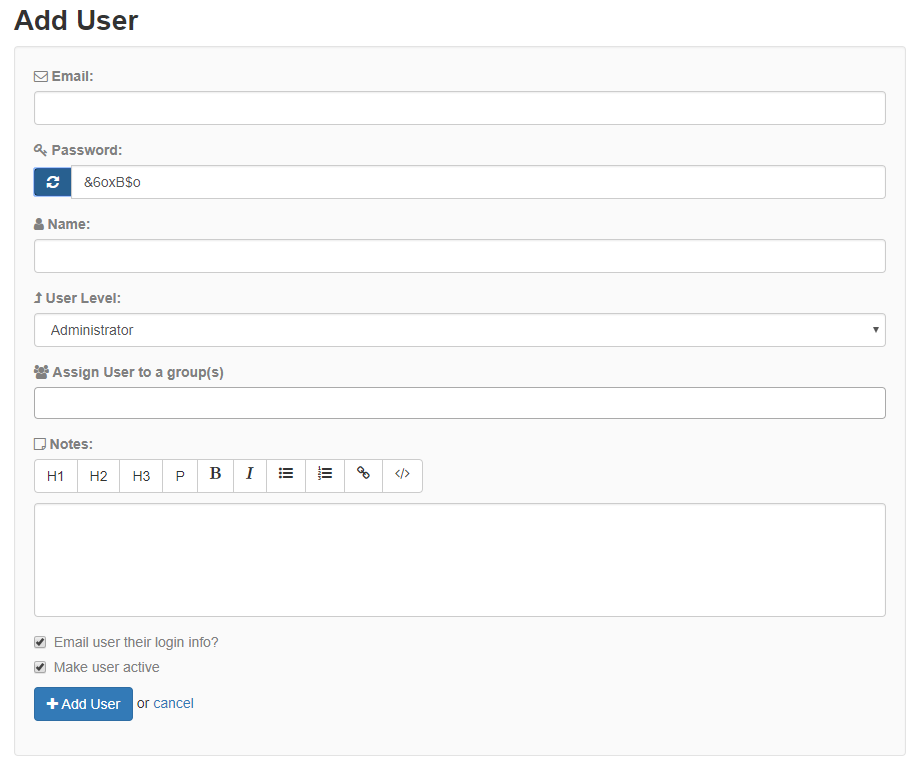Insert a bulleted list in Notes

coord(286,476)
